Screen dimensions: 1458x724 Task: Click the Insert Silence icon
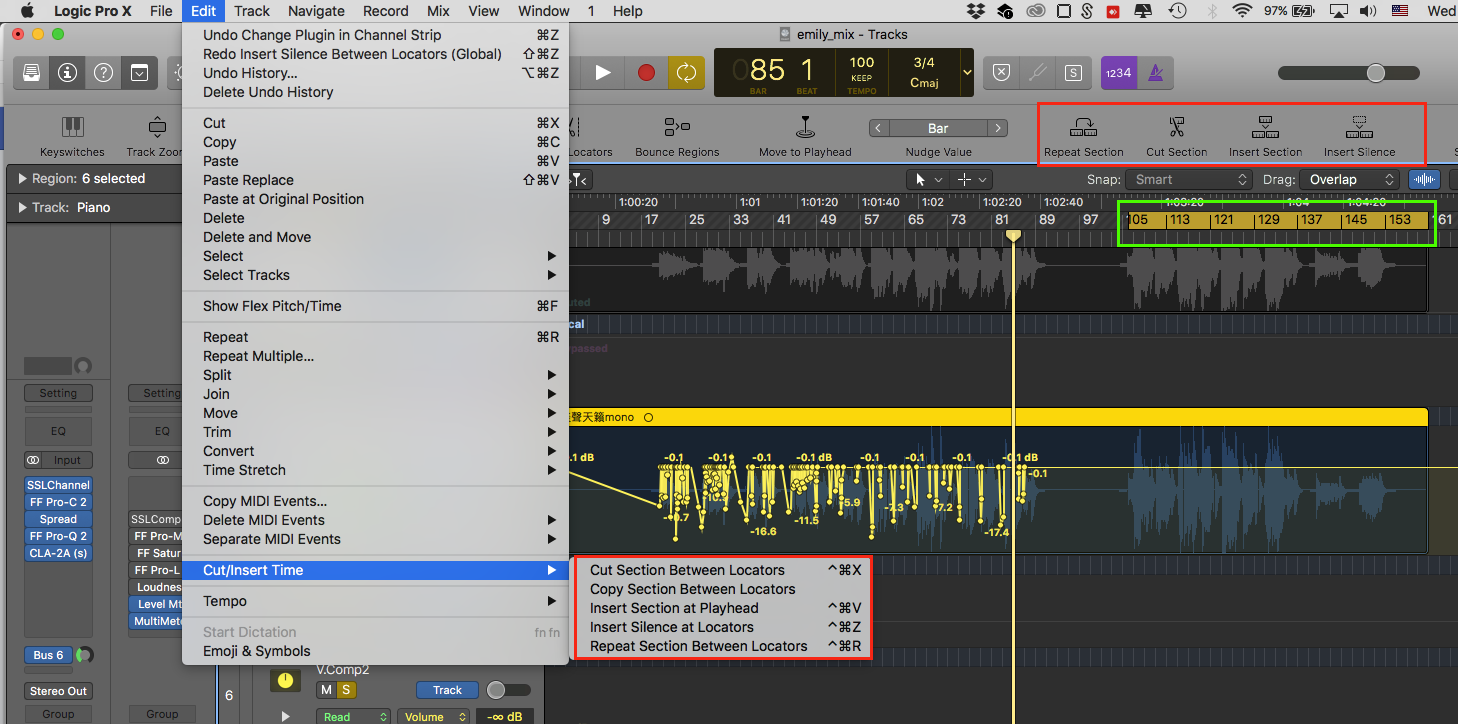[x=1359, y=127]
